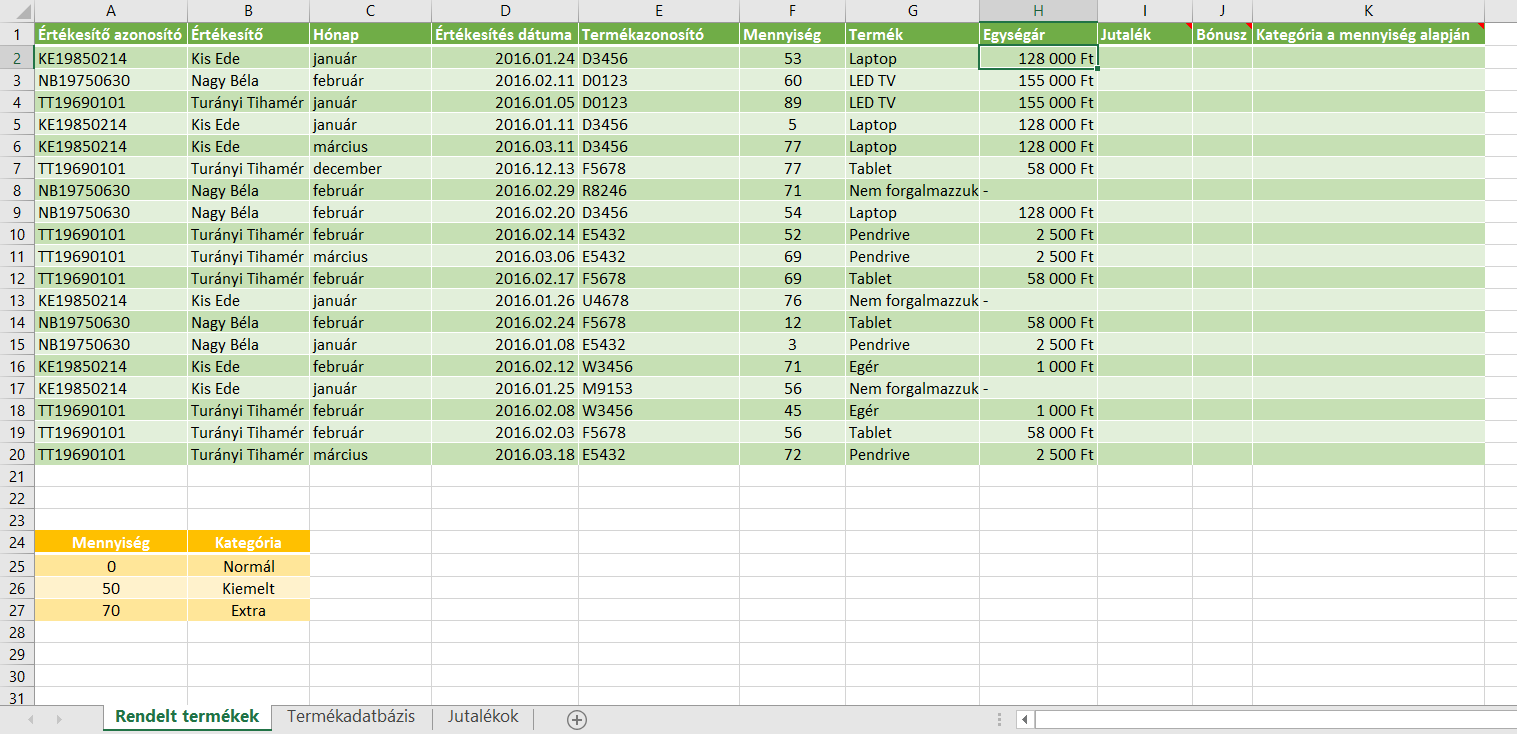The image size is (1517, 734).
Task: Switch to the Termékadatbázis sheet tab
Action: coord(350,717)
